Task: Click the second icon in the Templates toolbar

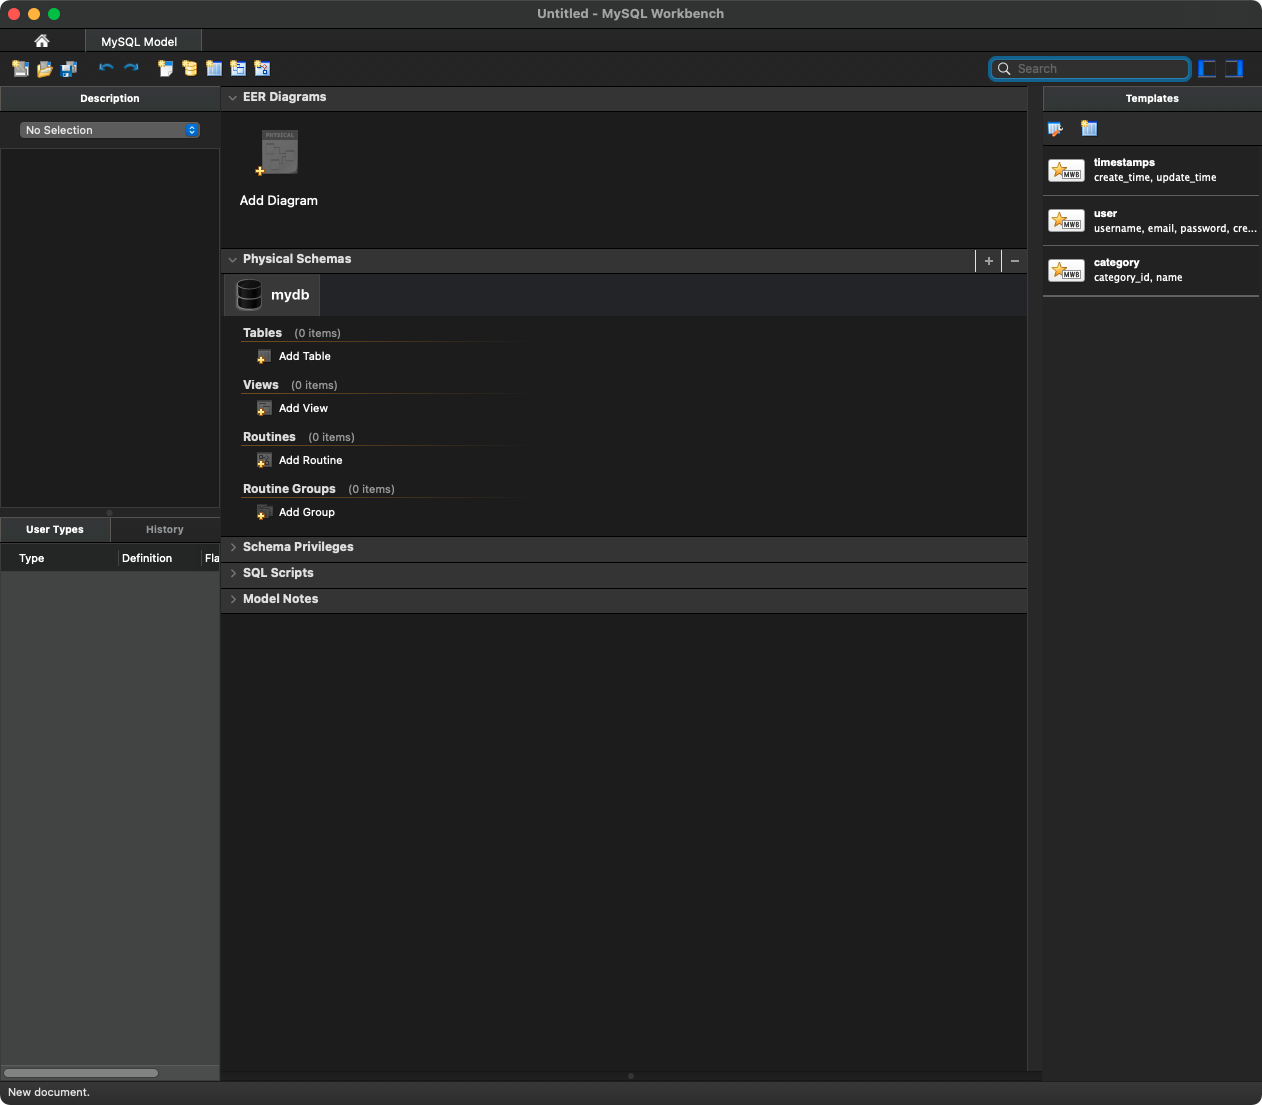Action: tap(1089, 129)
